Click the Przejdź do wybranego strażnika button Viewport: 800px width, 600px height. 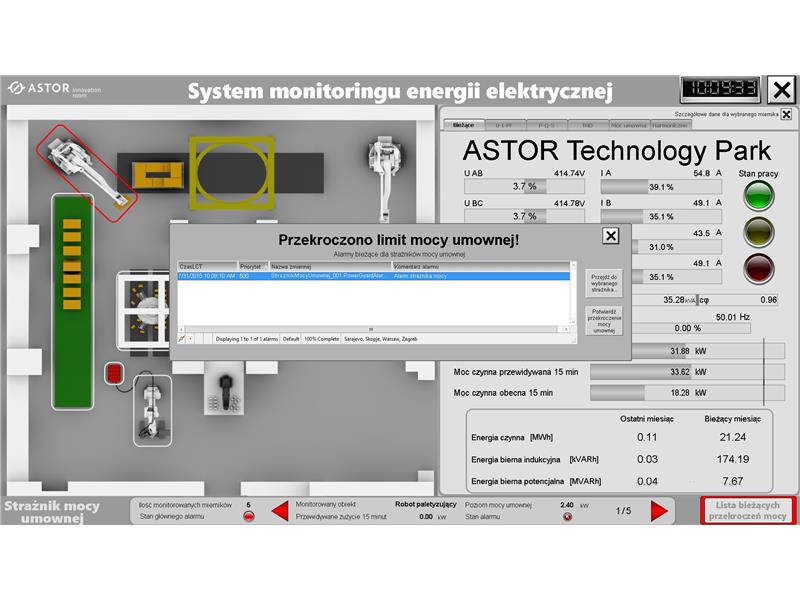click(x=604, y=284)
